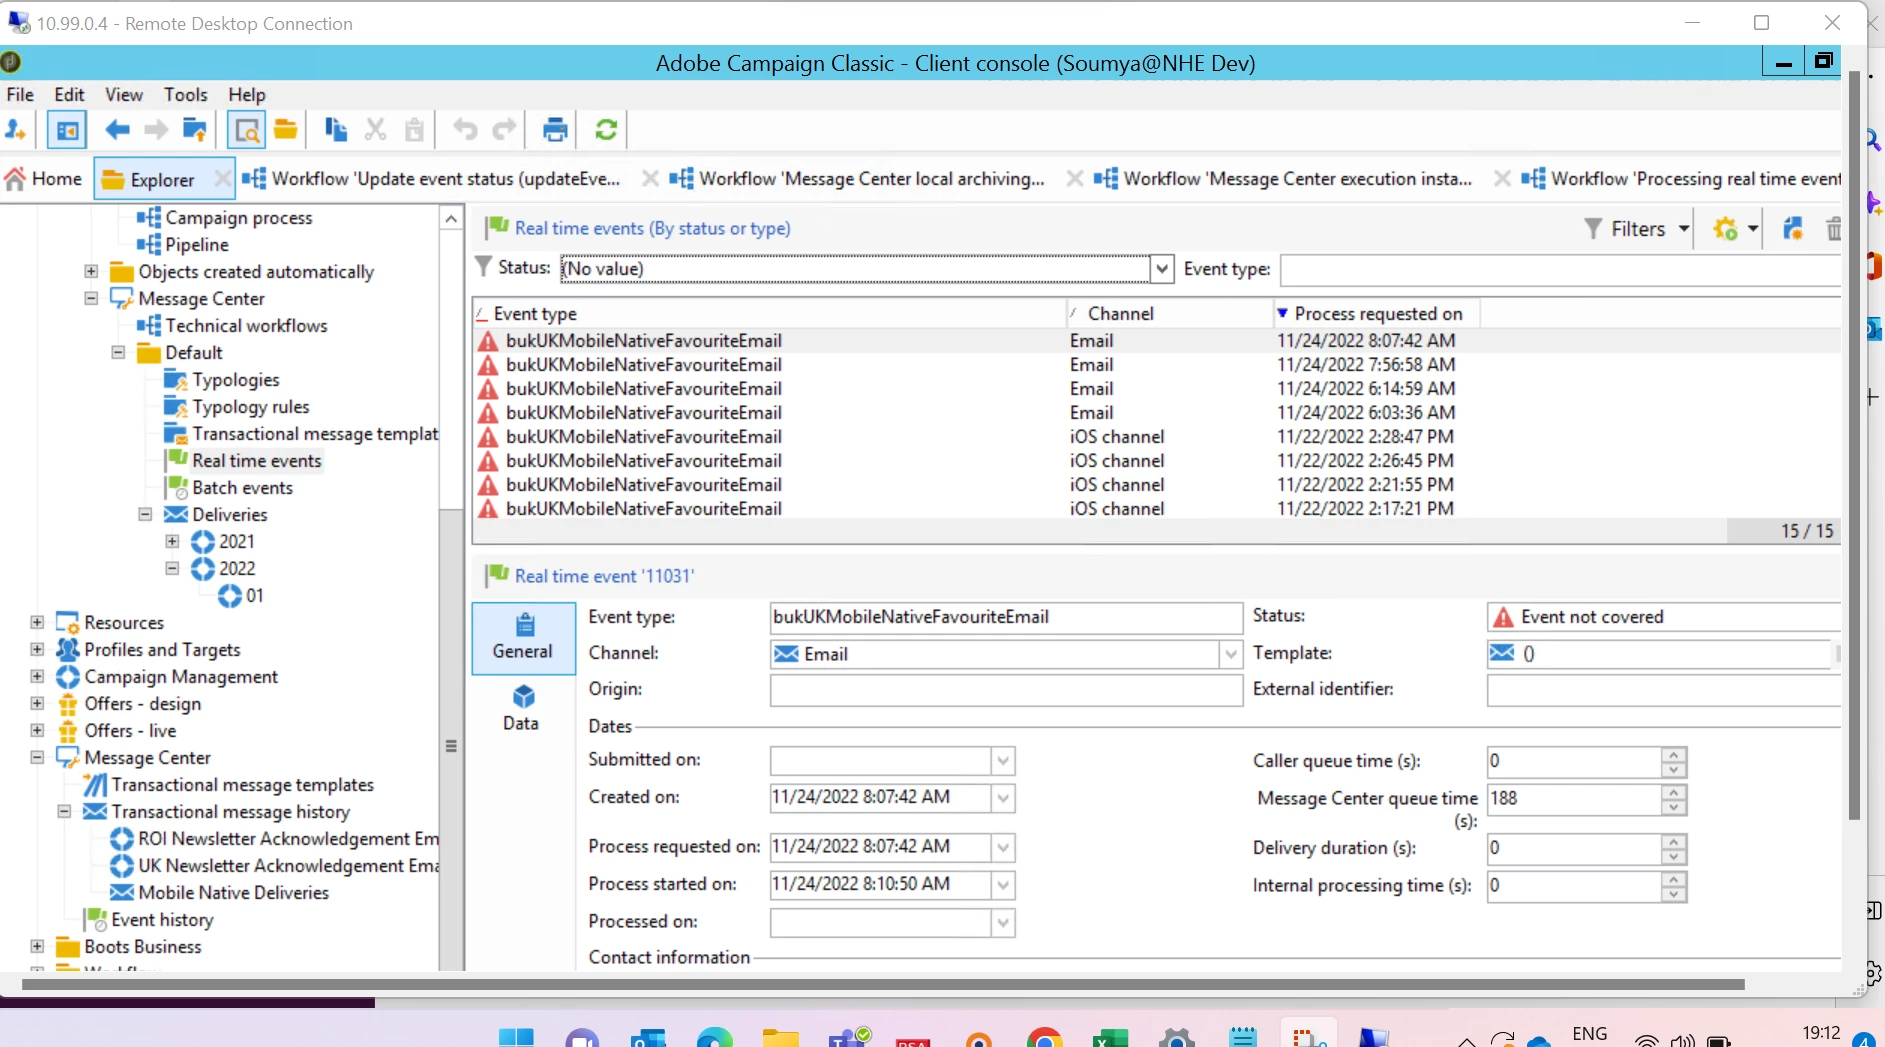Sort by Process requested on column

(1377, 314)
